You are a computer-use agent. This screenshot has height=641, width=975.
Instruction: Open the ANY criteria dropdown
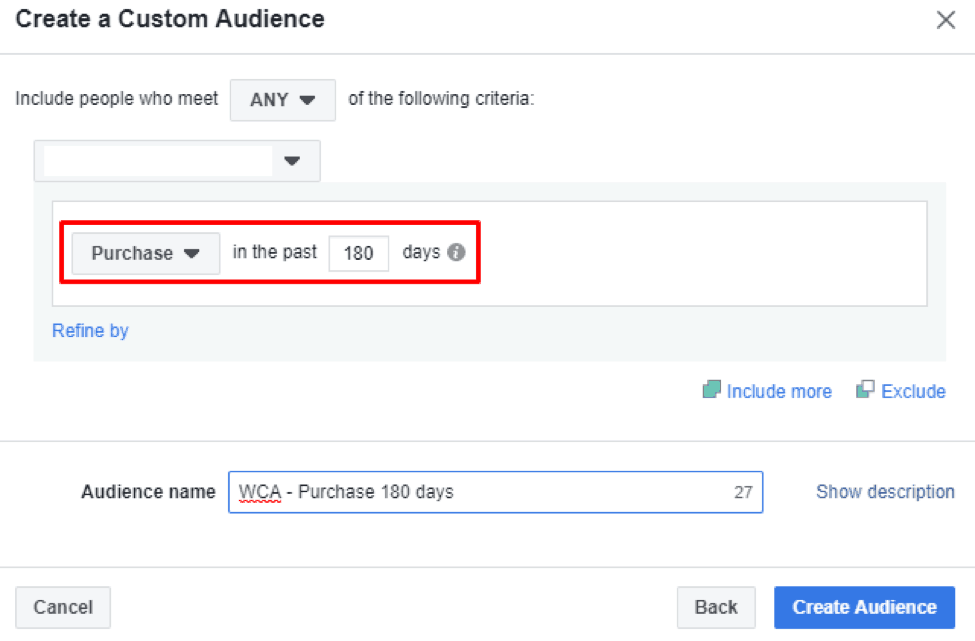282,100
